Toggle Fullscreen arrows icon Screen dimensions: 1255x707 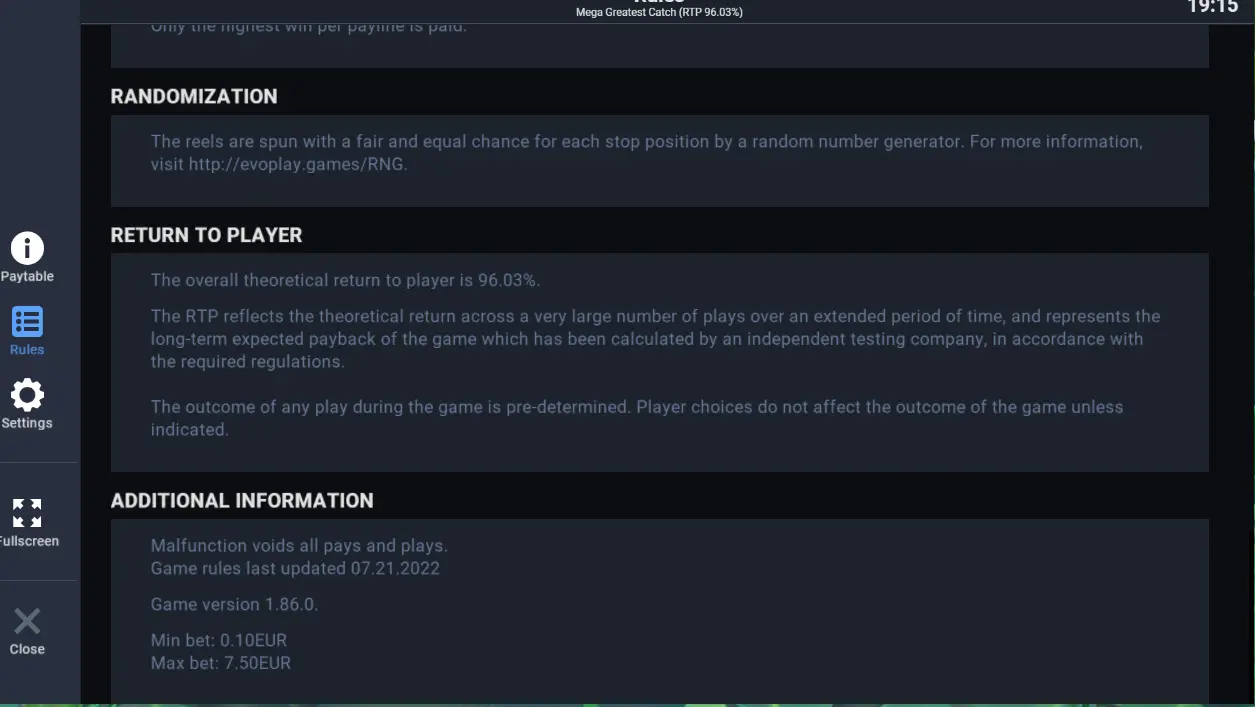click(27, 513)
